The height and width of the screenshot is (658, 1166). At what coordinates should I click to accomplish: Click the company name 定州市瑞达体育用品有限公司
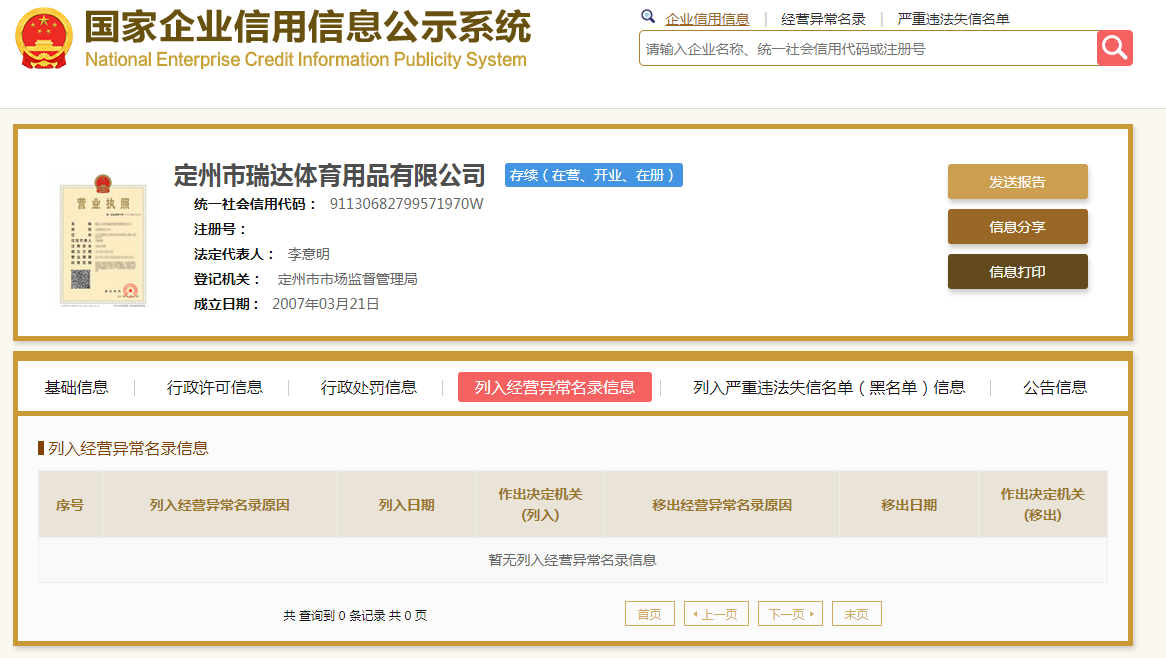tap(329, 175)
